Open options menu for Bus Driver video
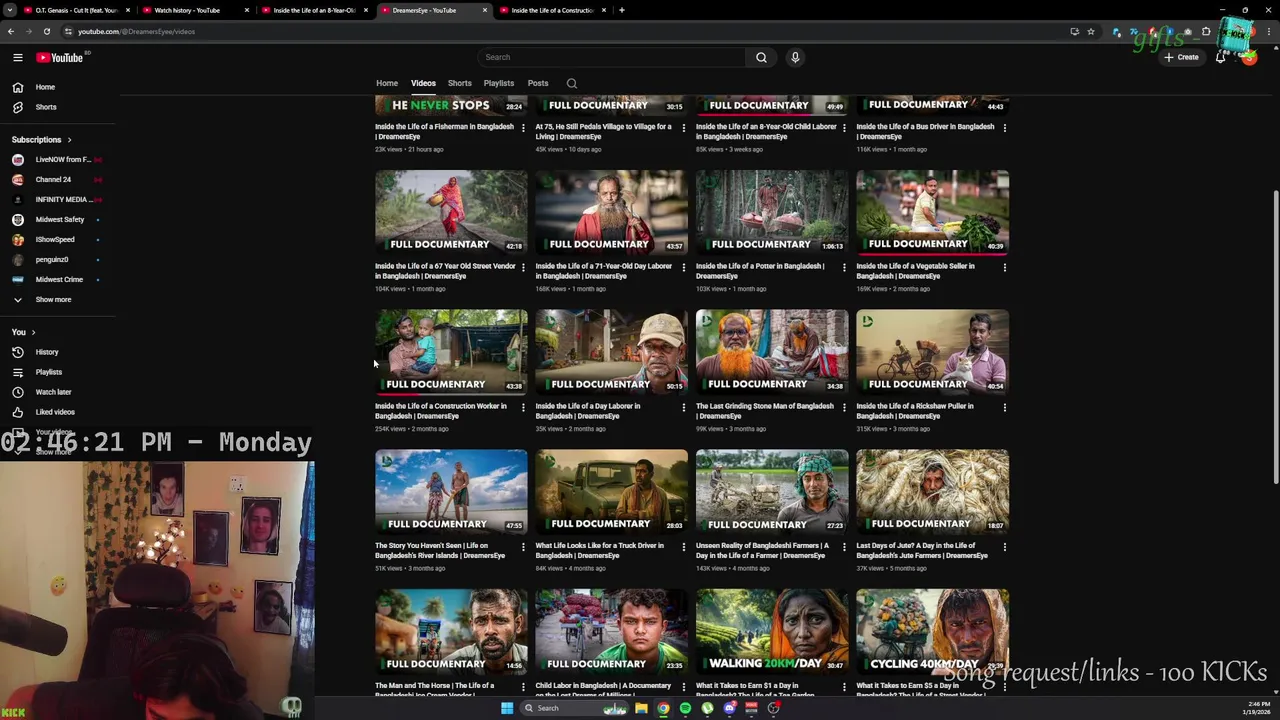This screenshot has width=1280, height=720. pos(1004,128)
